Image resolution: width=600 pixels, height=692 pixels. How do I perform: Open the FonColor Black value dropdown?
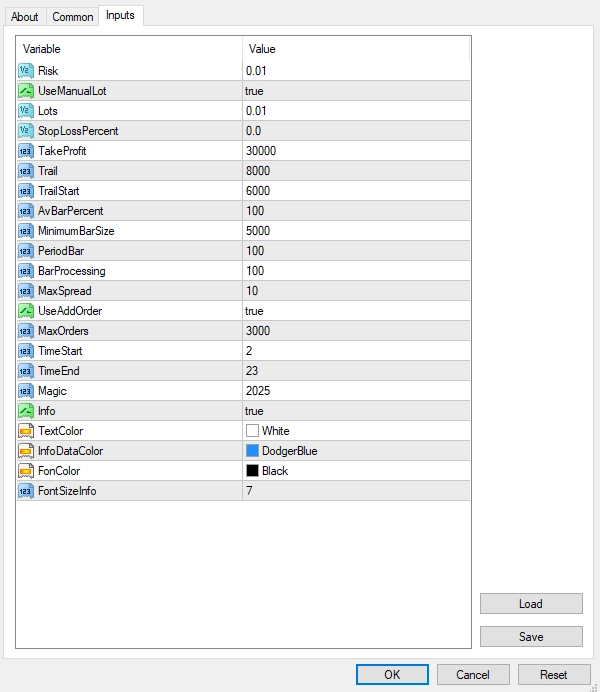pos(355,471)
